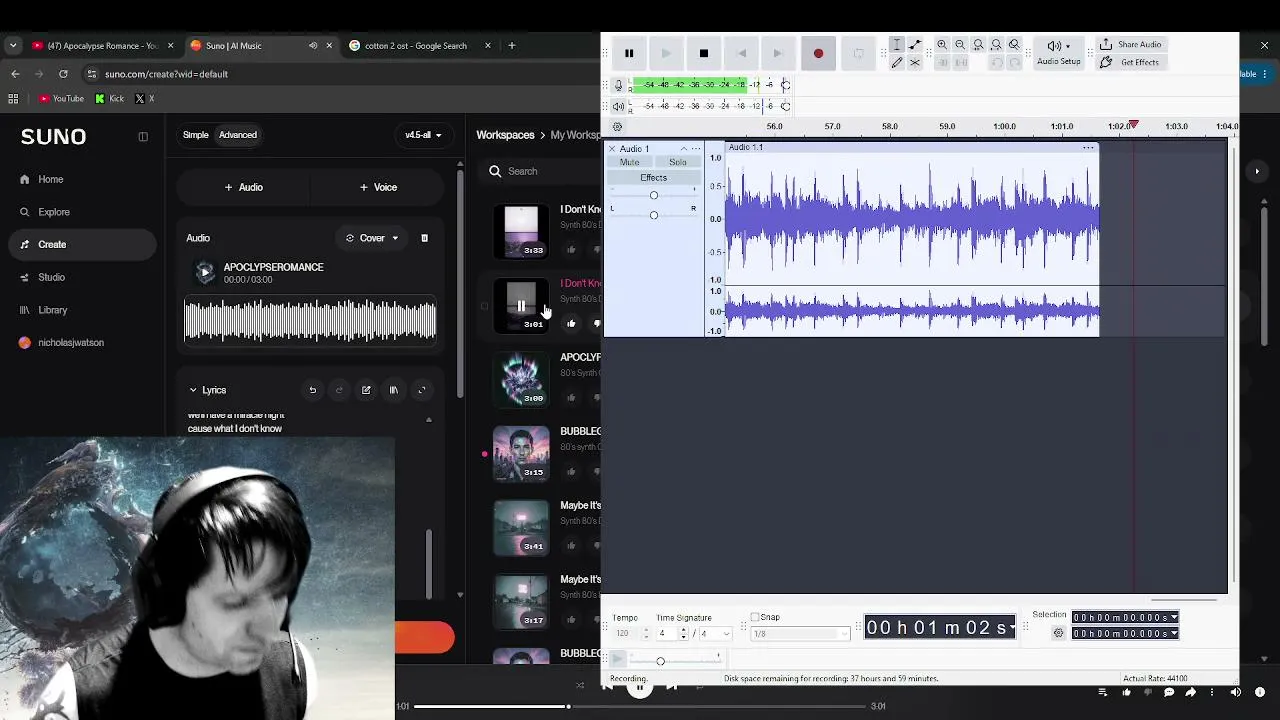Click the large time display dropdown arrow
This screenshot has width=1280, height=720.
[x=1012, y=628]
